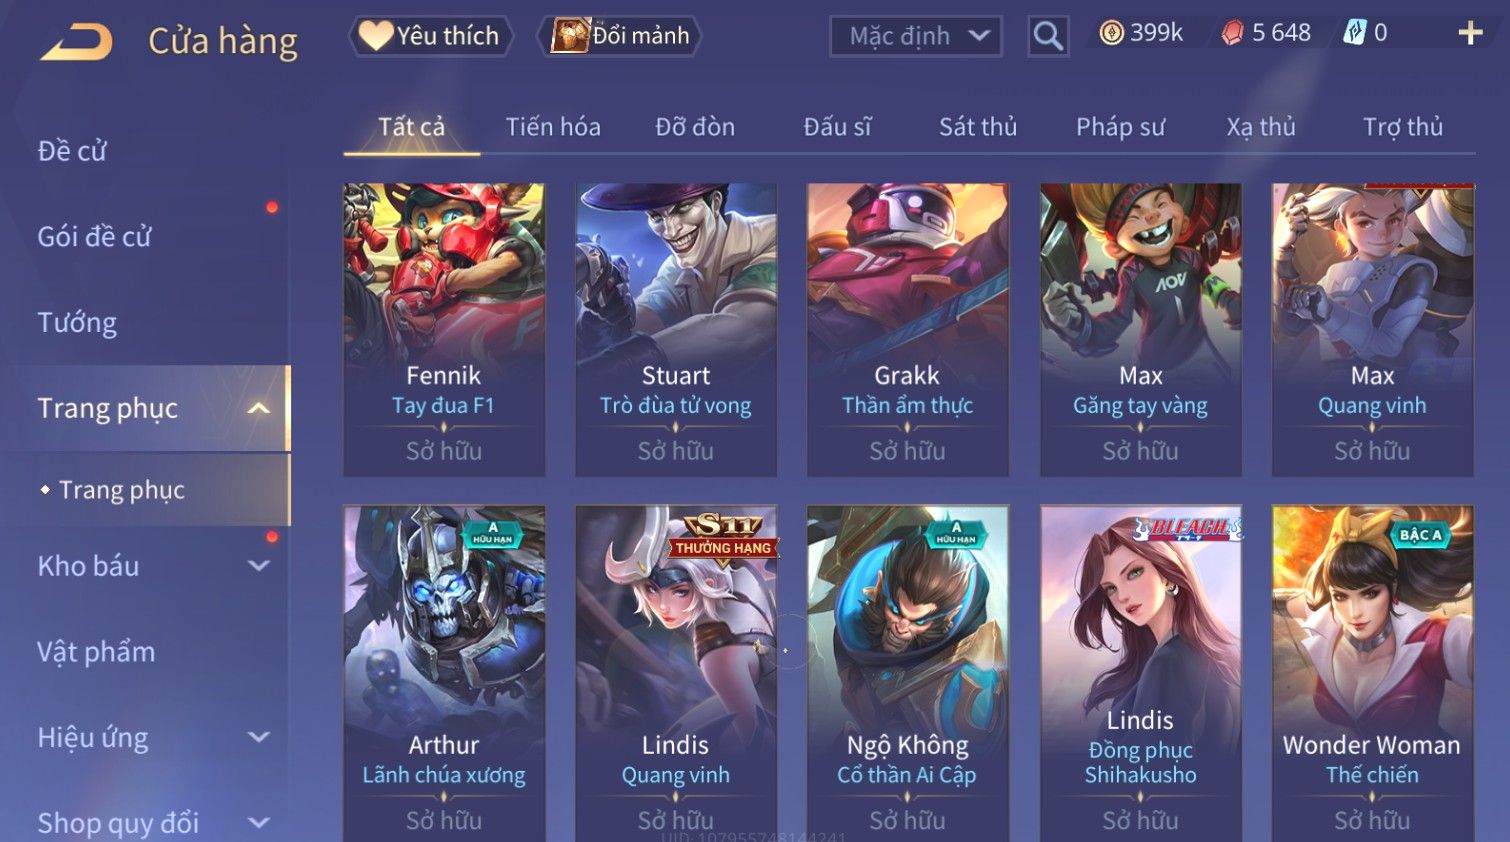Switch to the Tiến hóa tab

tap(553, 127)
